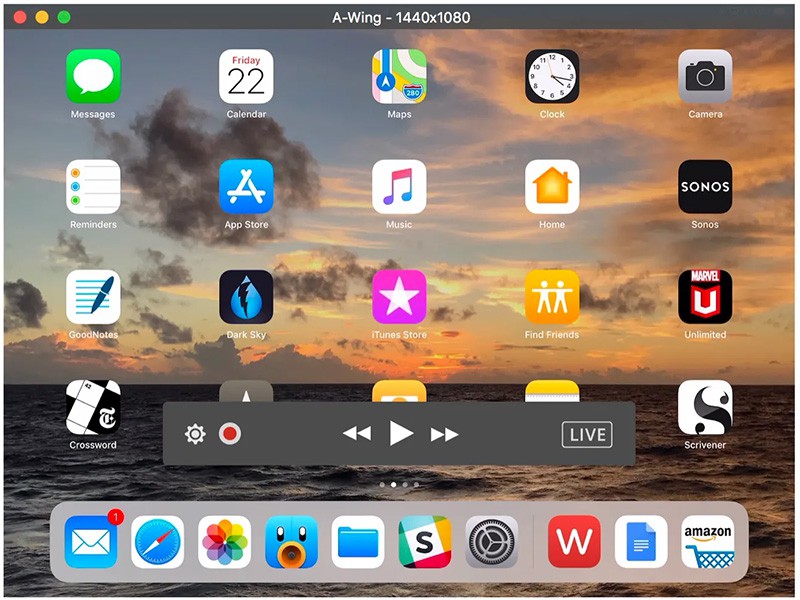Open the Sonos app
The height and width of the screenshot is (600, 800).
click(x=705, y=187)
